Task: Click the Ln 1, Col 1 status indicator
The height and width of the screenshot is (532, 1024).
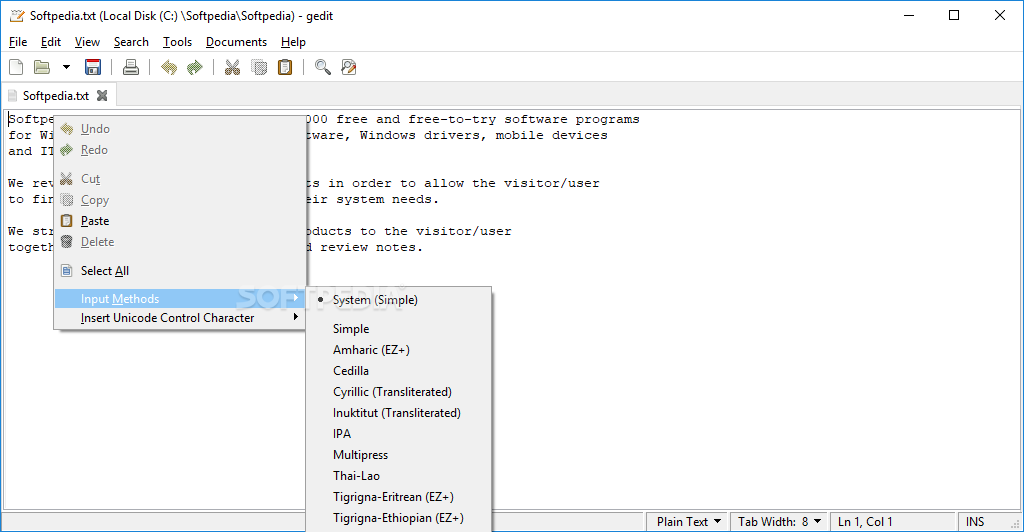Action: pyautogui.click(x=865, y=522)
